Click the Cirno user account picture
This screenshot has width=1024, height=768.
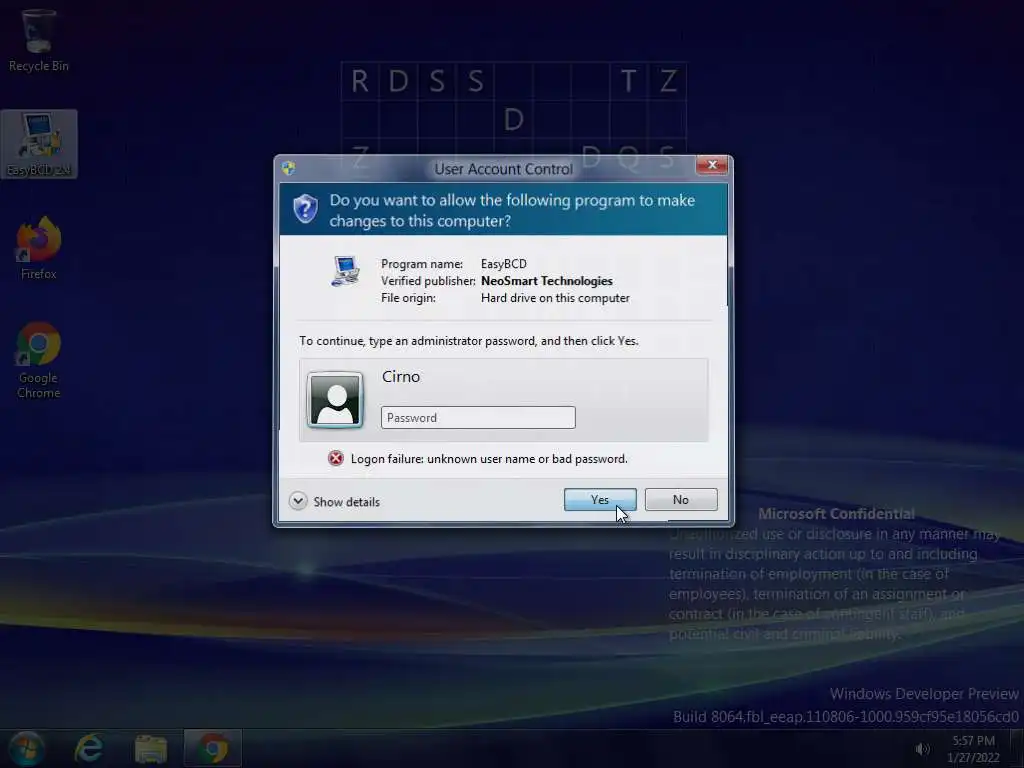(x=335, y=400)
